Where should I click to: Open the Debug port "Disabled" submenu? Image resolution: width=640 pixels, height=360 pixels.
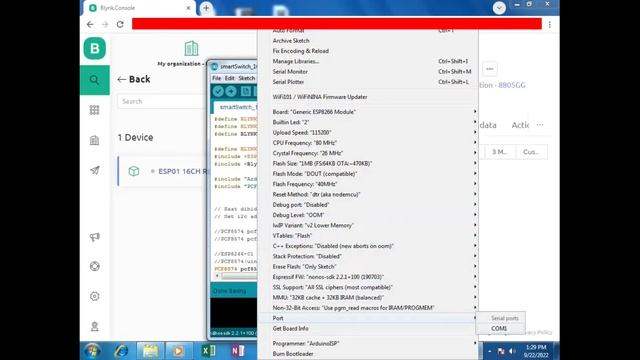368,205
